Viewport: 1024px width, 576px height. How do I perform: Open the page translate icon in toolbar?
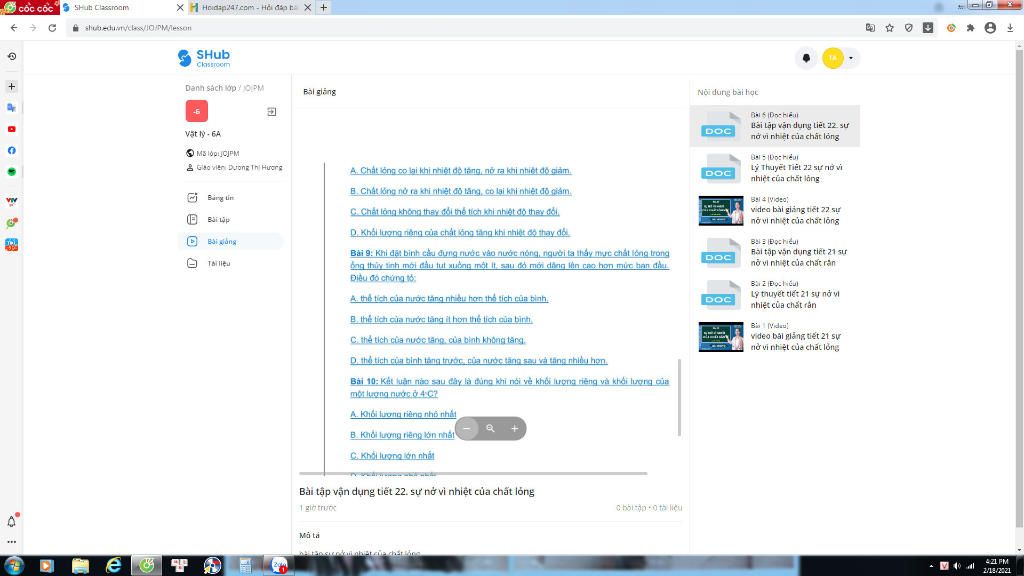pos(870,28)
